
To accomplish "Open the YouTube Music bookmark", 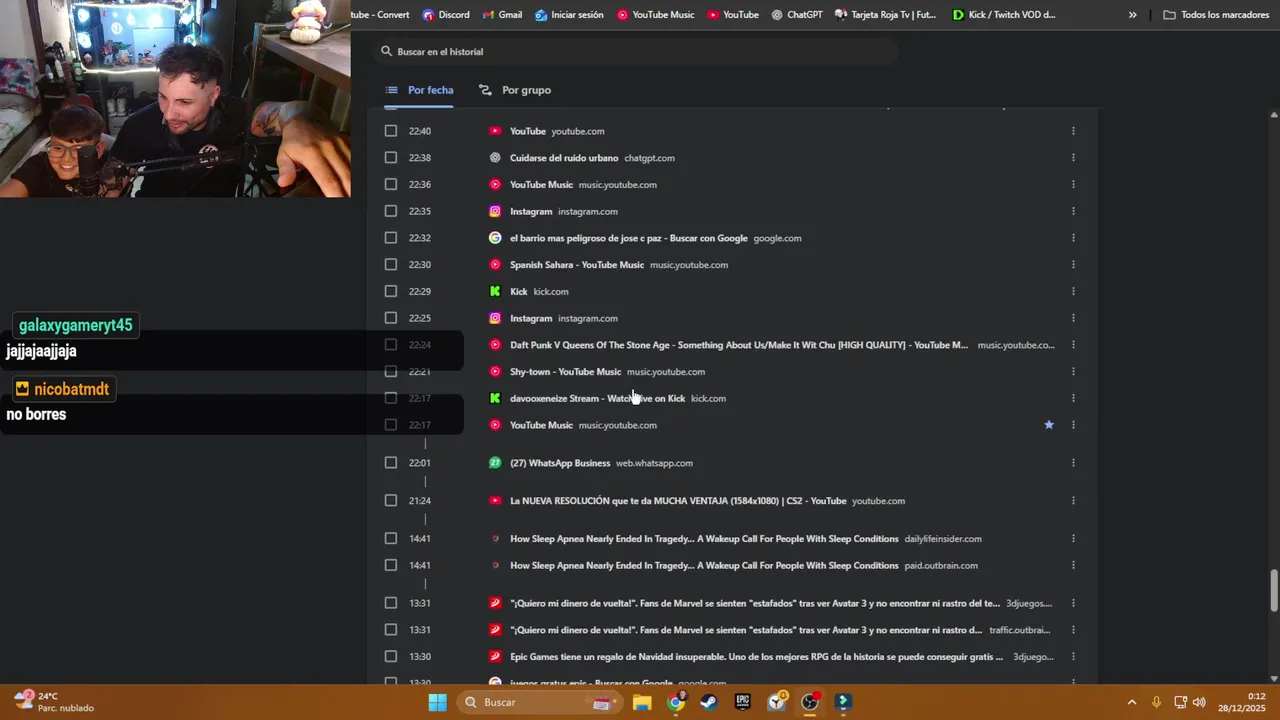I will (x=656, y=15).
